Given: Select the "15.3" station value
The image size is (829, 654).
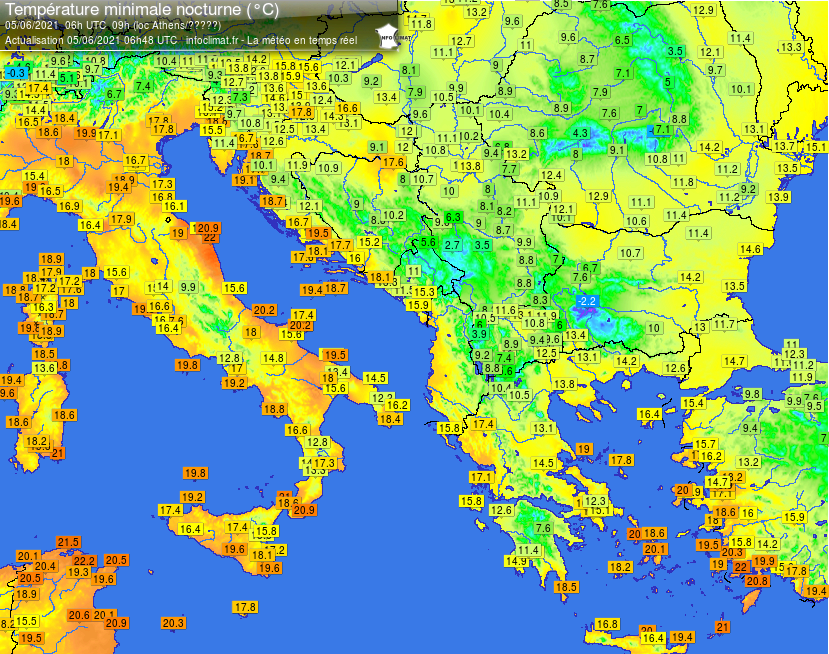Looking at the screenshot, I should pos(424,292).
